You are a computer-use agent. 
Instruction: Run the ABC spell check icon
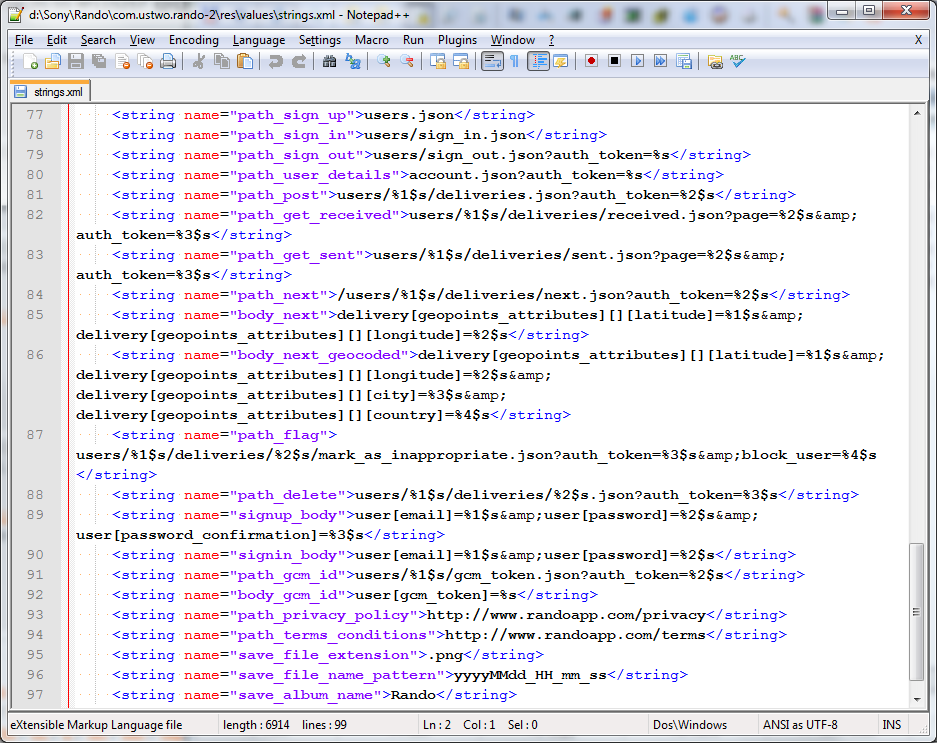click(x=737, y=61)
